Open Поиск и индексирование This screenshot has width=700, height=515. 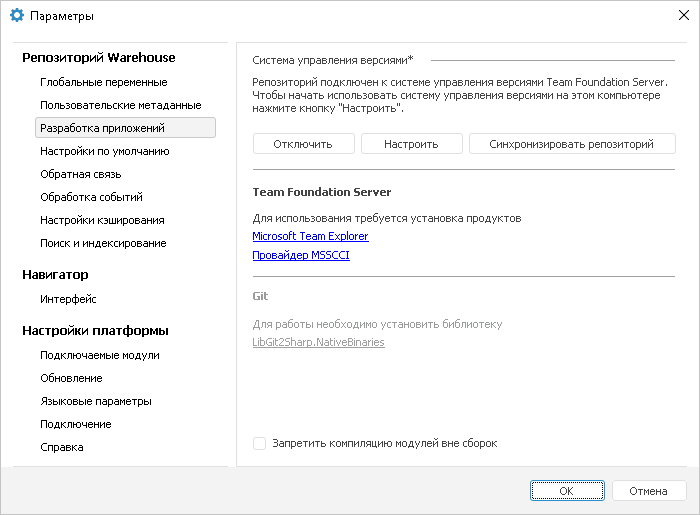[x=103, y=243]
